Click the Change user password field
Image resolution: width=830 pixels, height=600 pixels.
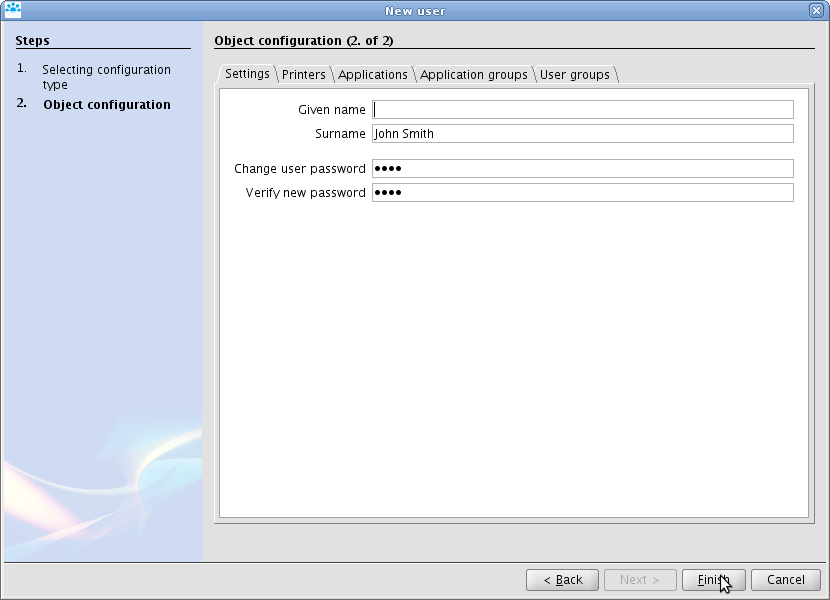coord(582,169)
